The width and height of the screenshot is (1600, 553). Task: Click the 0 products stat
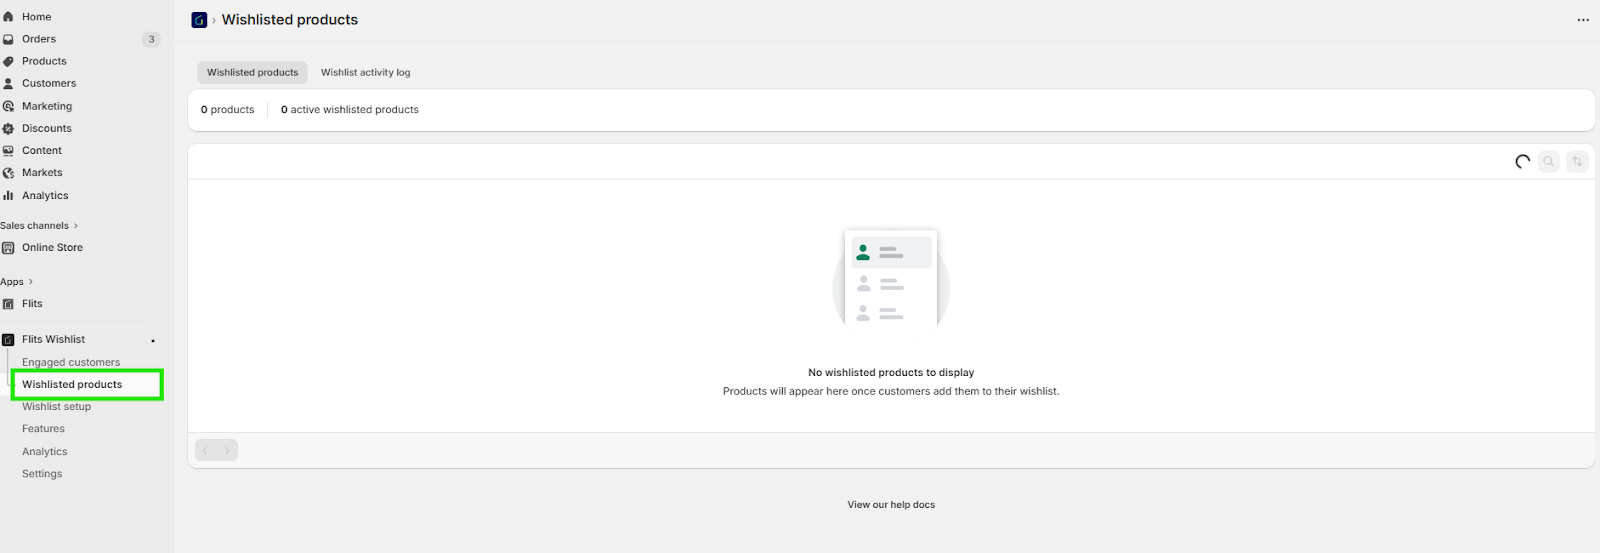click(227, 110)
